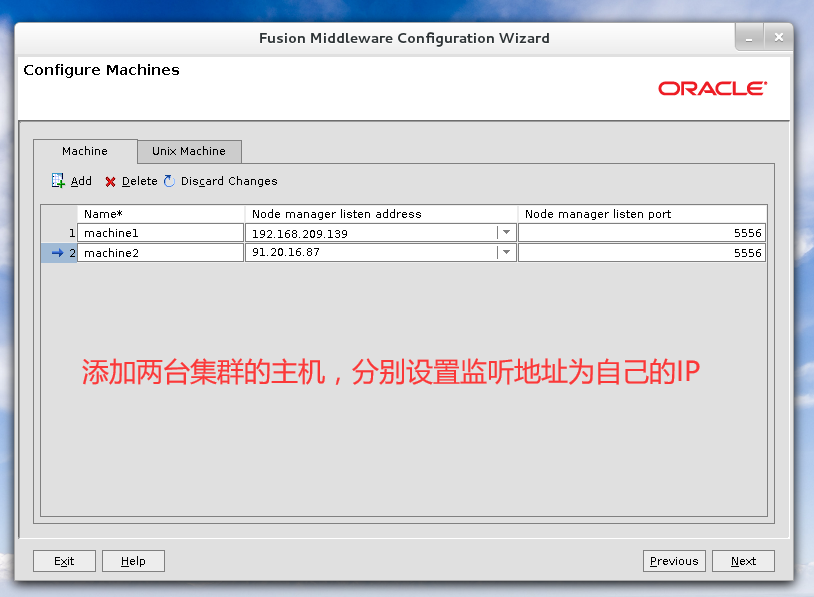Screen dimensions: 814x597
Task: Select row 2 header with arrow indicator
Action: pos(59,253)
